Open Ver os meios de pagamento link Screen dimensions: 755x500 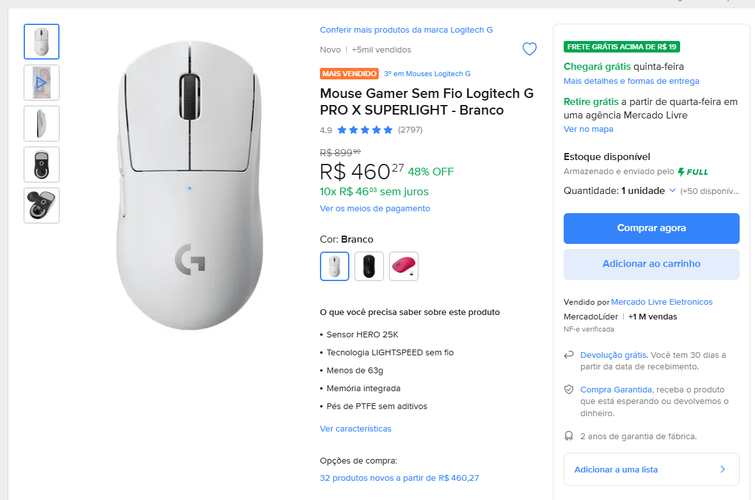pos(375,208)
